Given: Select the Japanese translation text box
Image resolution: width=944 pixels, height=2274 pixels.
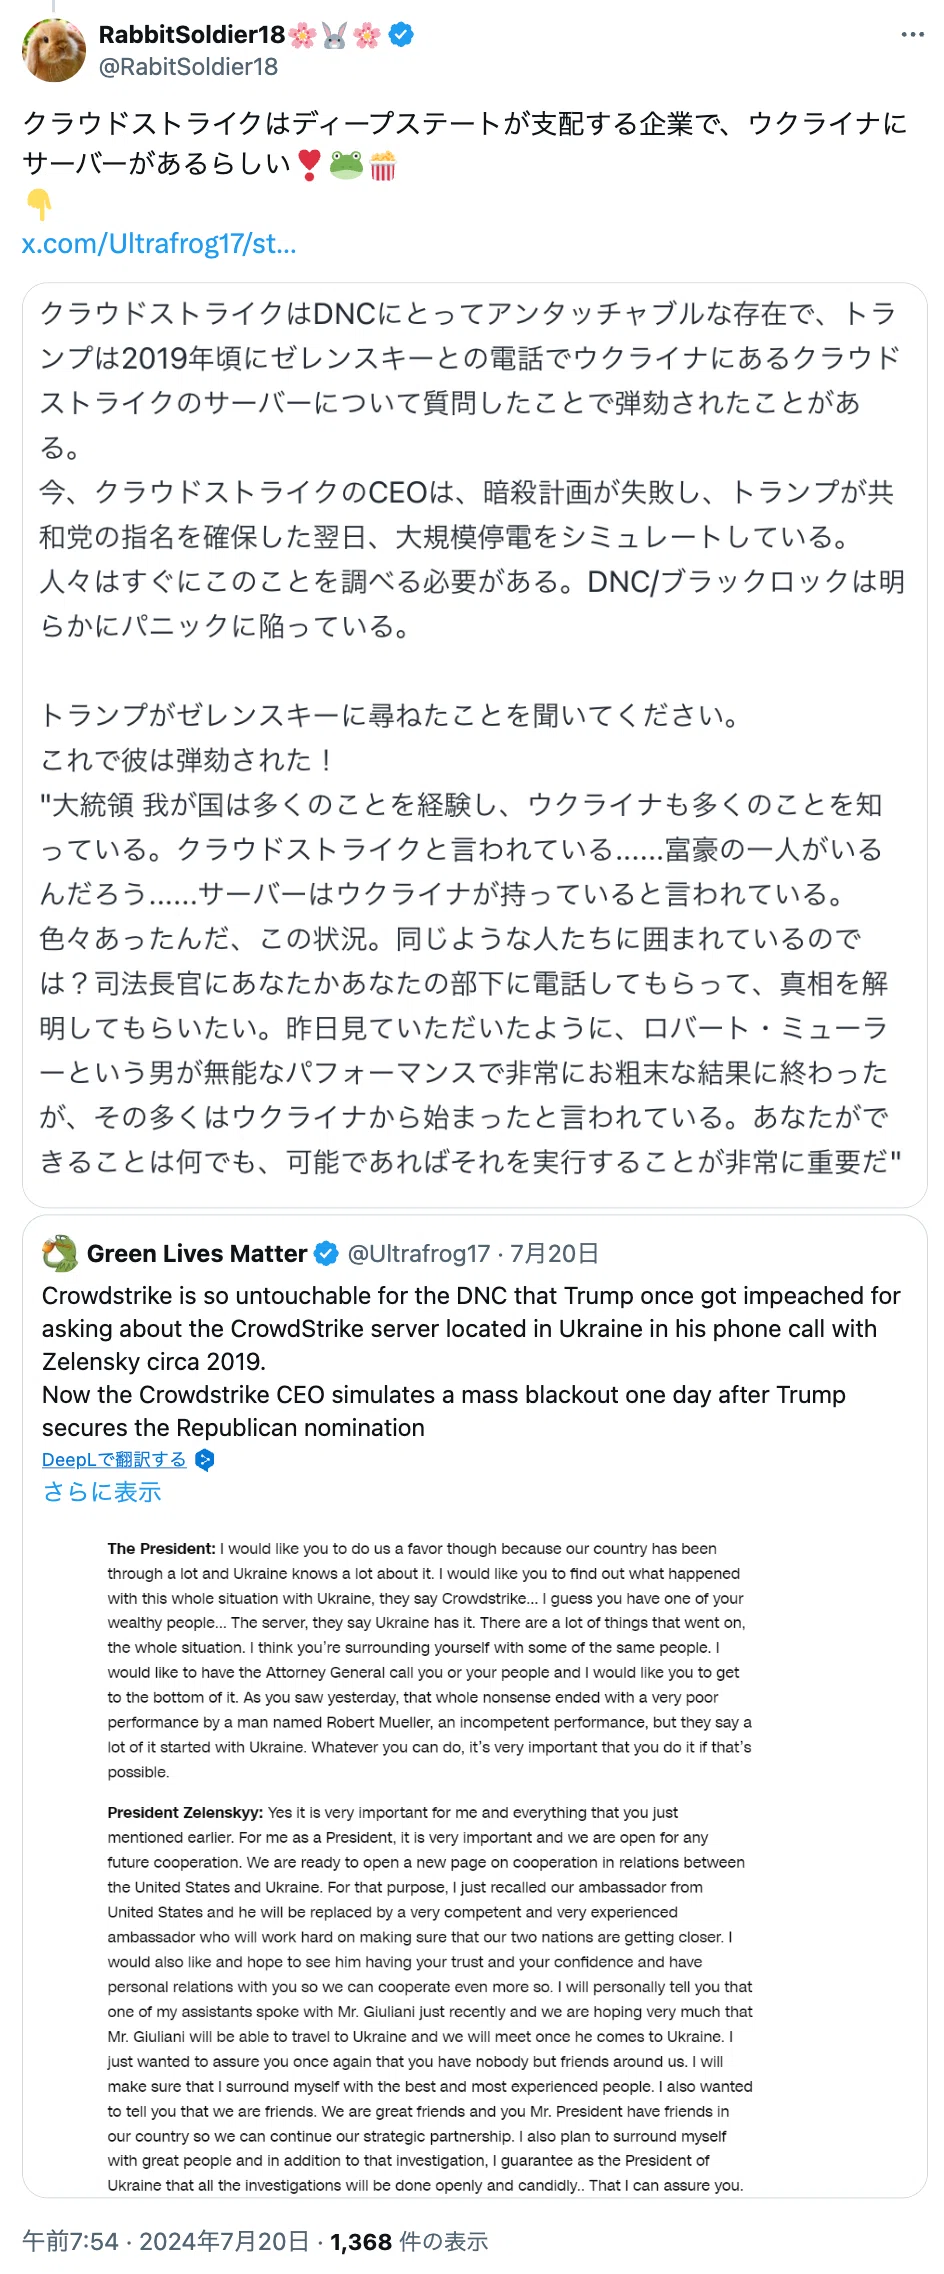Looking at the screenshot, I should point(474,744).
